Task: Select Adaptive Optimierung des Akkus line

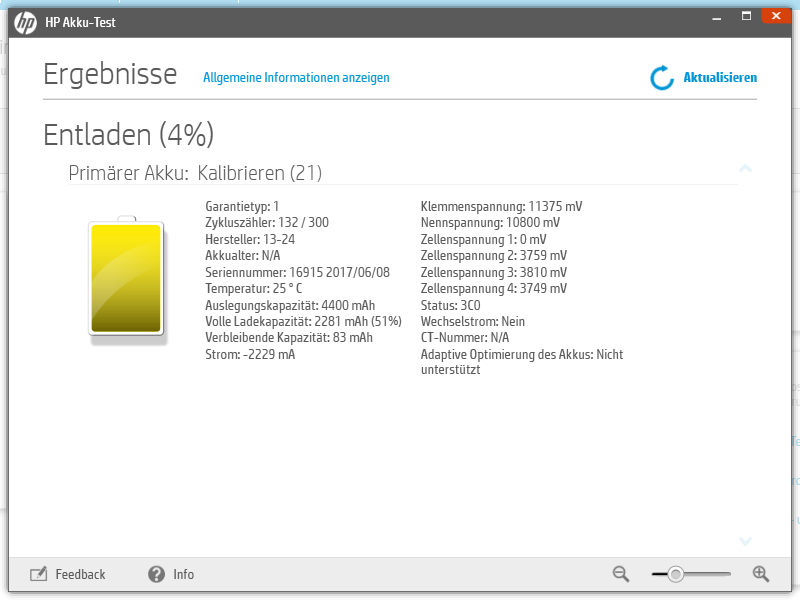Action: point(522,362)
